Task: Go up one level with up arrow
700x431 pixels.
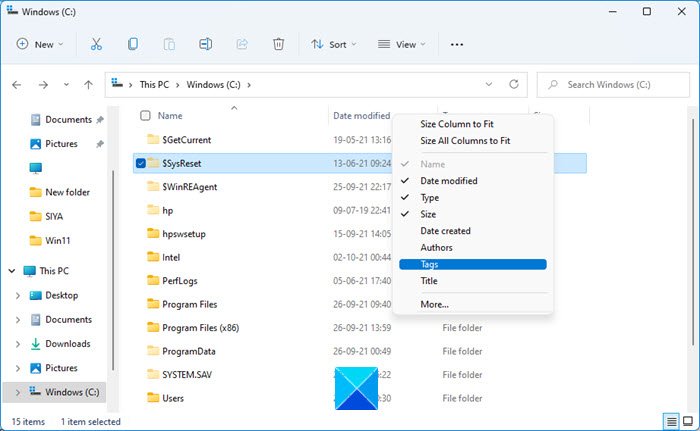Action: (88, 84)
